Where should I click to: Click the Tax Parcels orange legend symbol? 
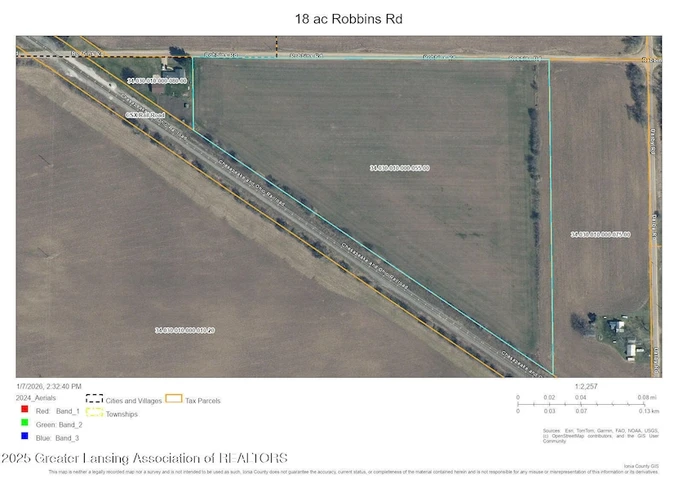173,399
